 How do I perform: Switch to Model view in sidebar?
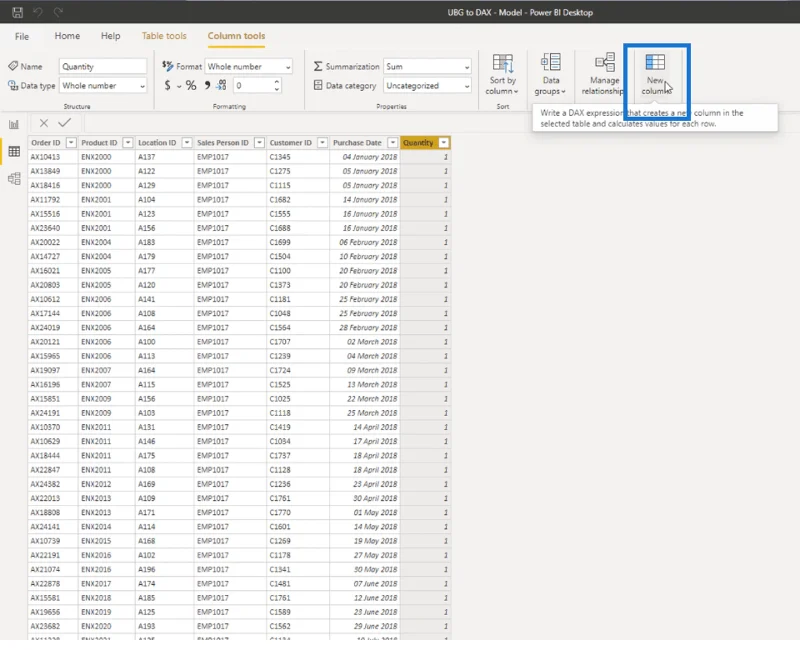[x=14, y=179]
